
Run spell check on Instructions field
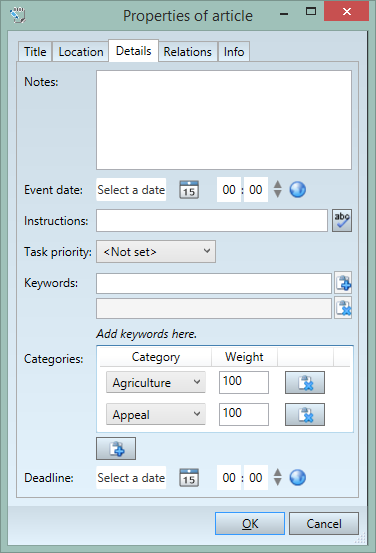(x=342, y=220)
